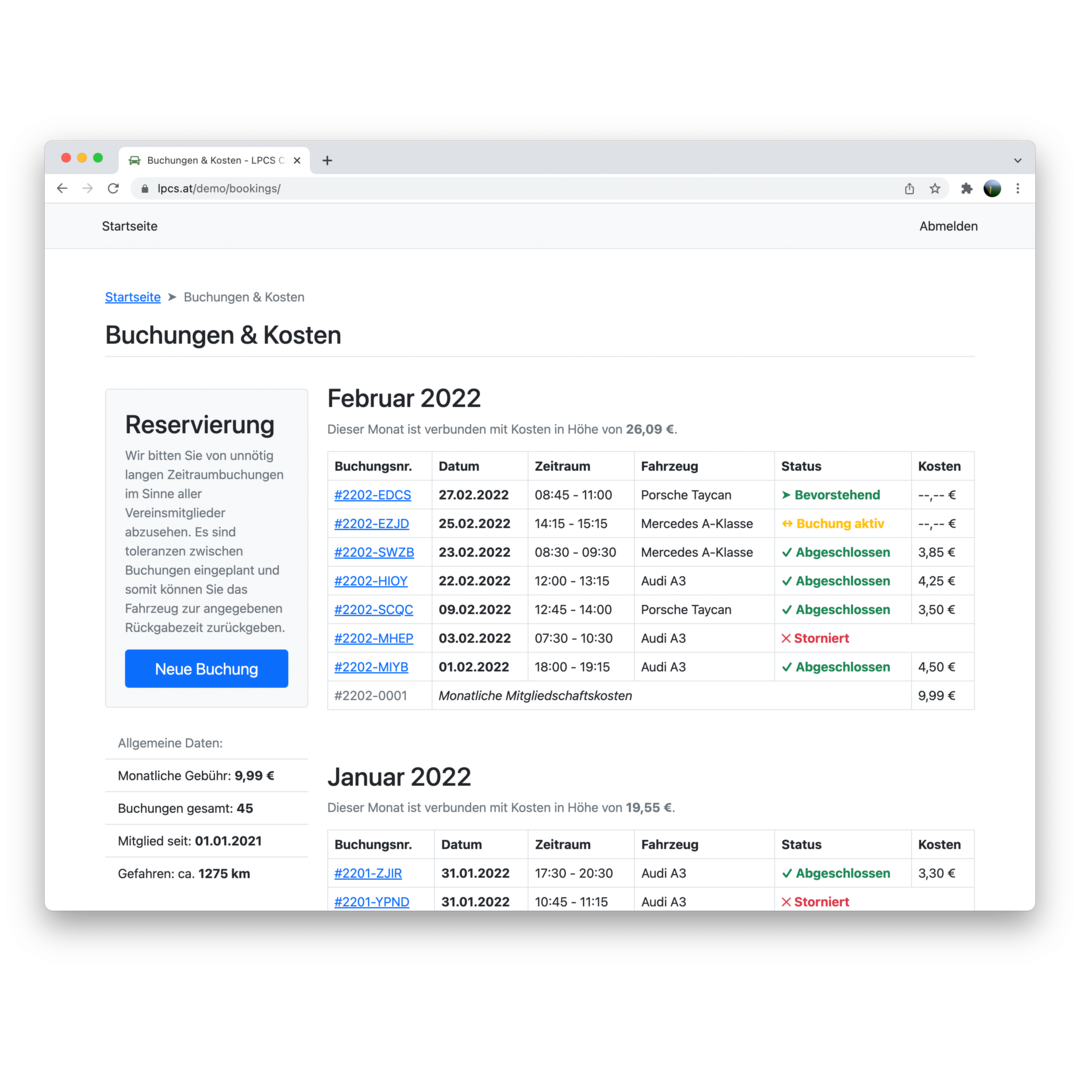
Task: Click the user profile avatar icon
Action: [992, 188]
